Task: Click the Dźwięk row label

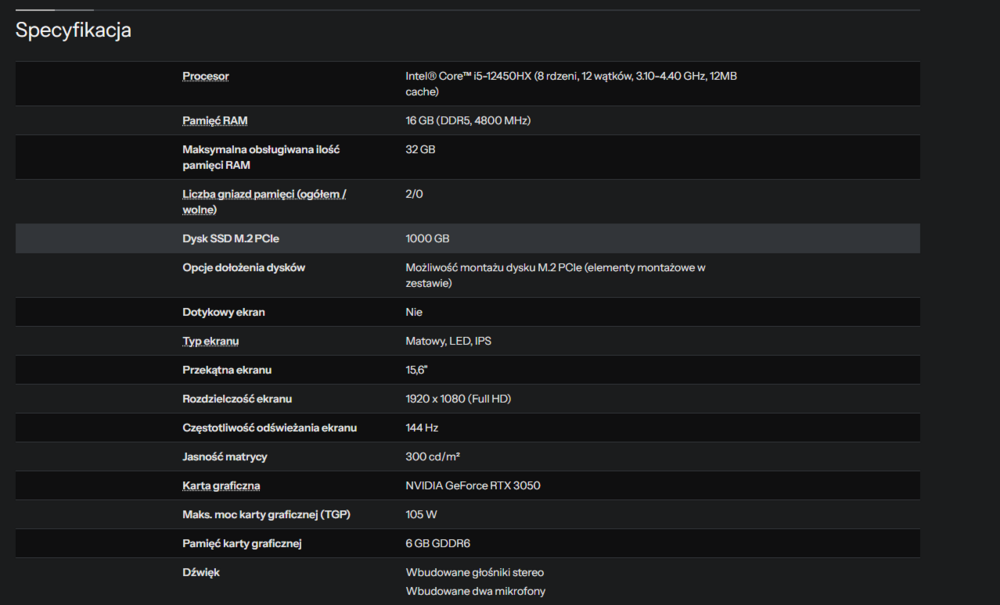Action: point(201,573)
